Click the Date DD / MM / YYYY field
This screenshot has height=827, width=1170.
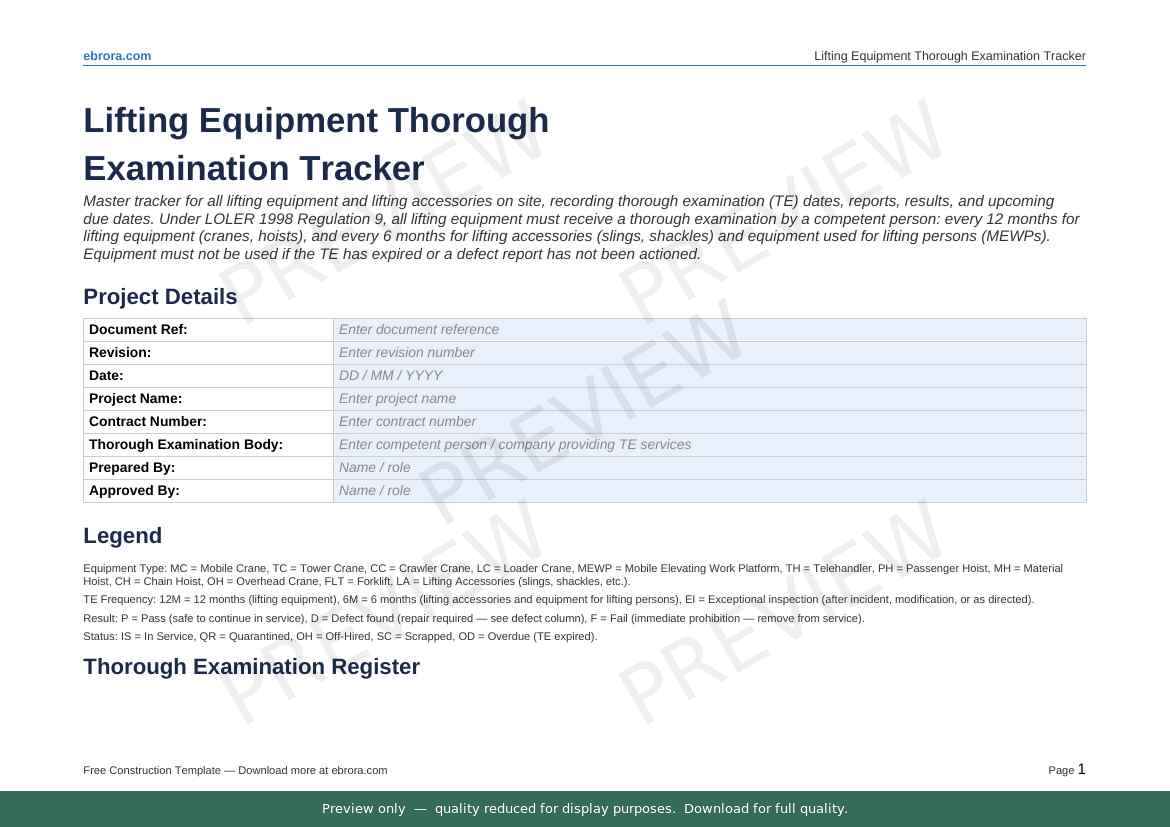708,375
